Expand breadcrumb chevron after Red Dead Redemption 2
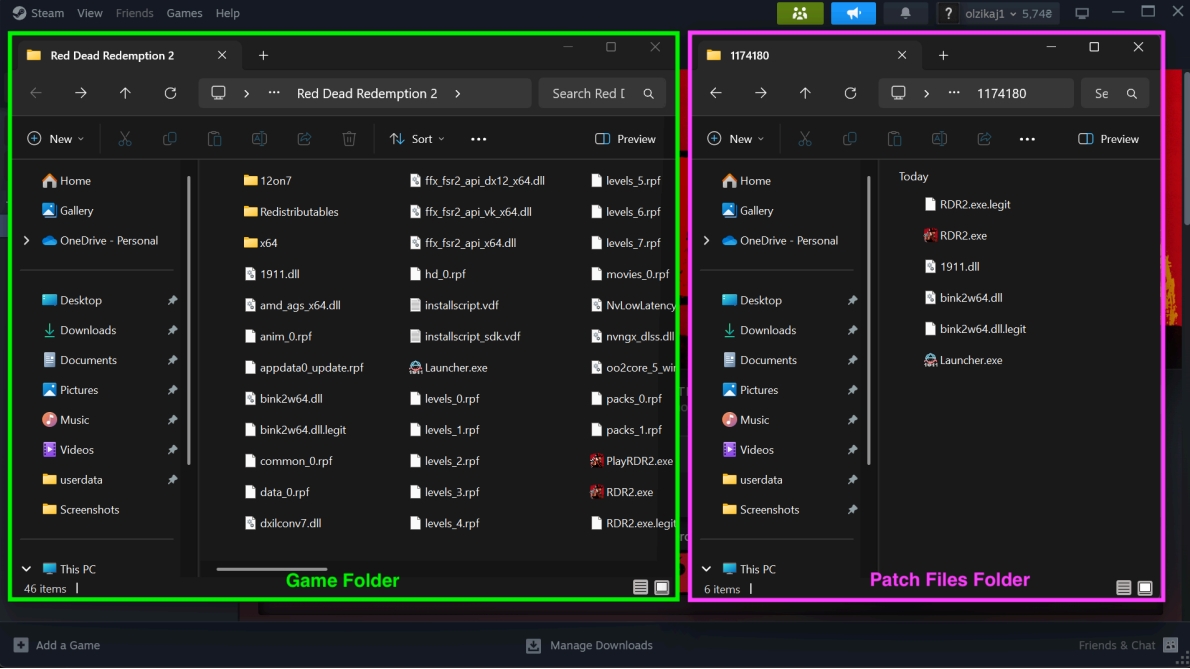The image size is (1190, 669). (458, 93)
